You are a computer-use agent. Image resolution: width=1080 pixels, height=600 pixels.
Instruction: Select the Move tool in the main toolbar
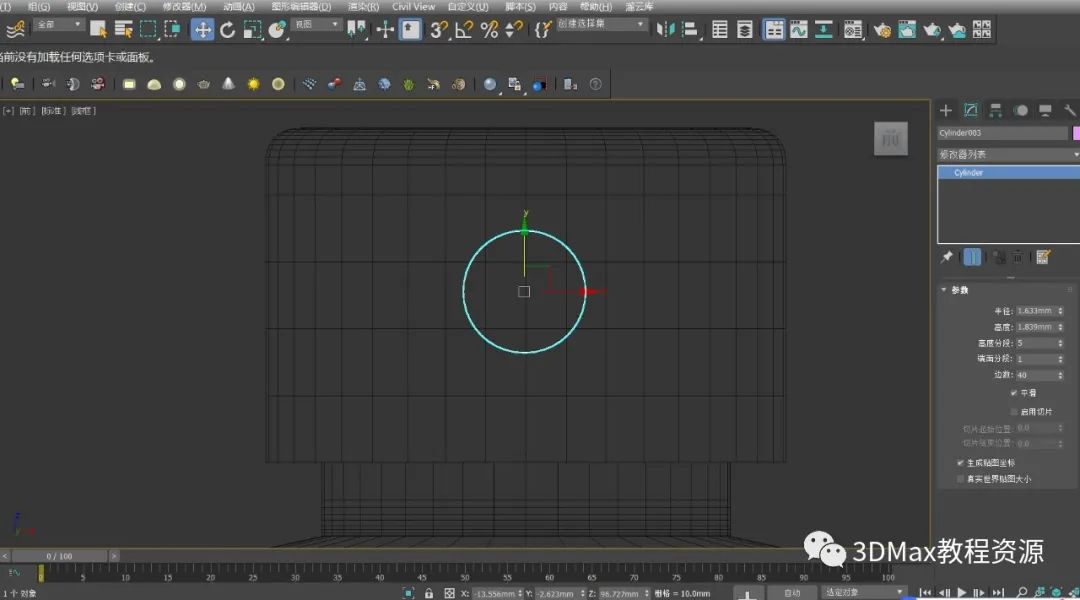click(x=202, y=29)
